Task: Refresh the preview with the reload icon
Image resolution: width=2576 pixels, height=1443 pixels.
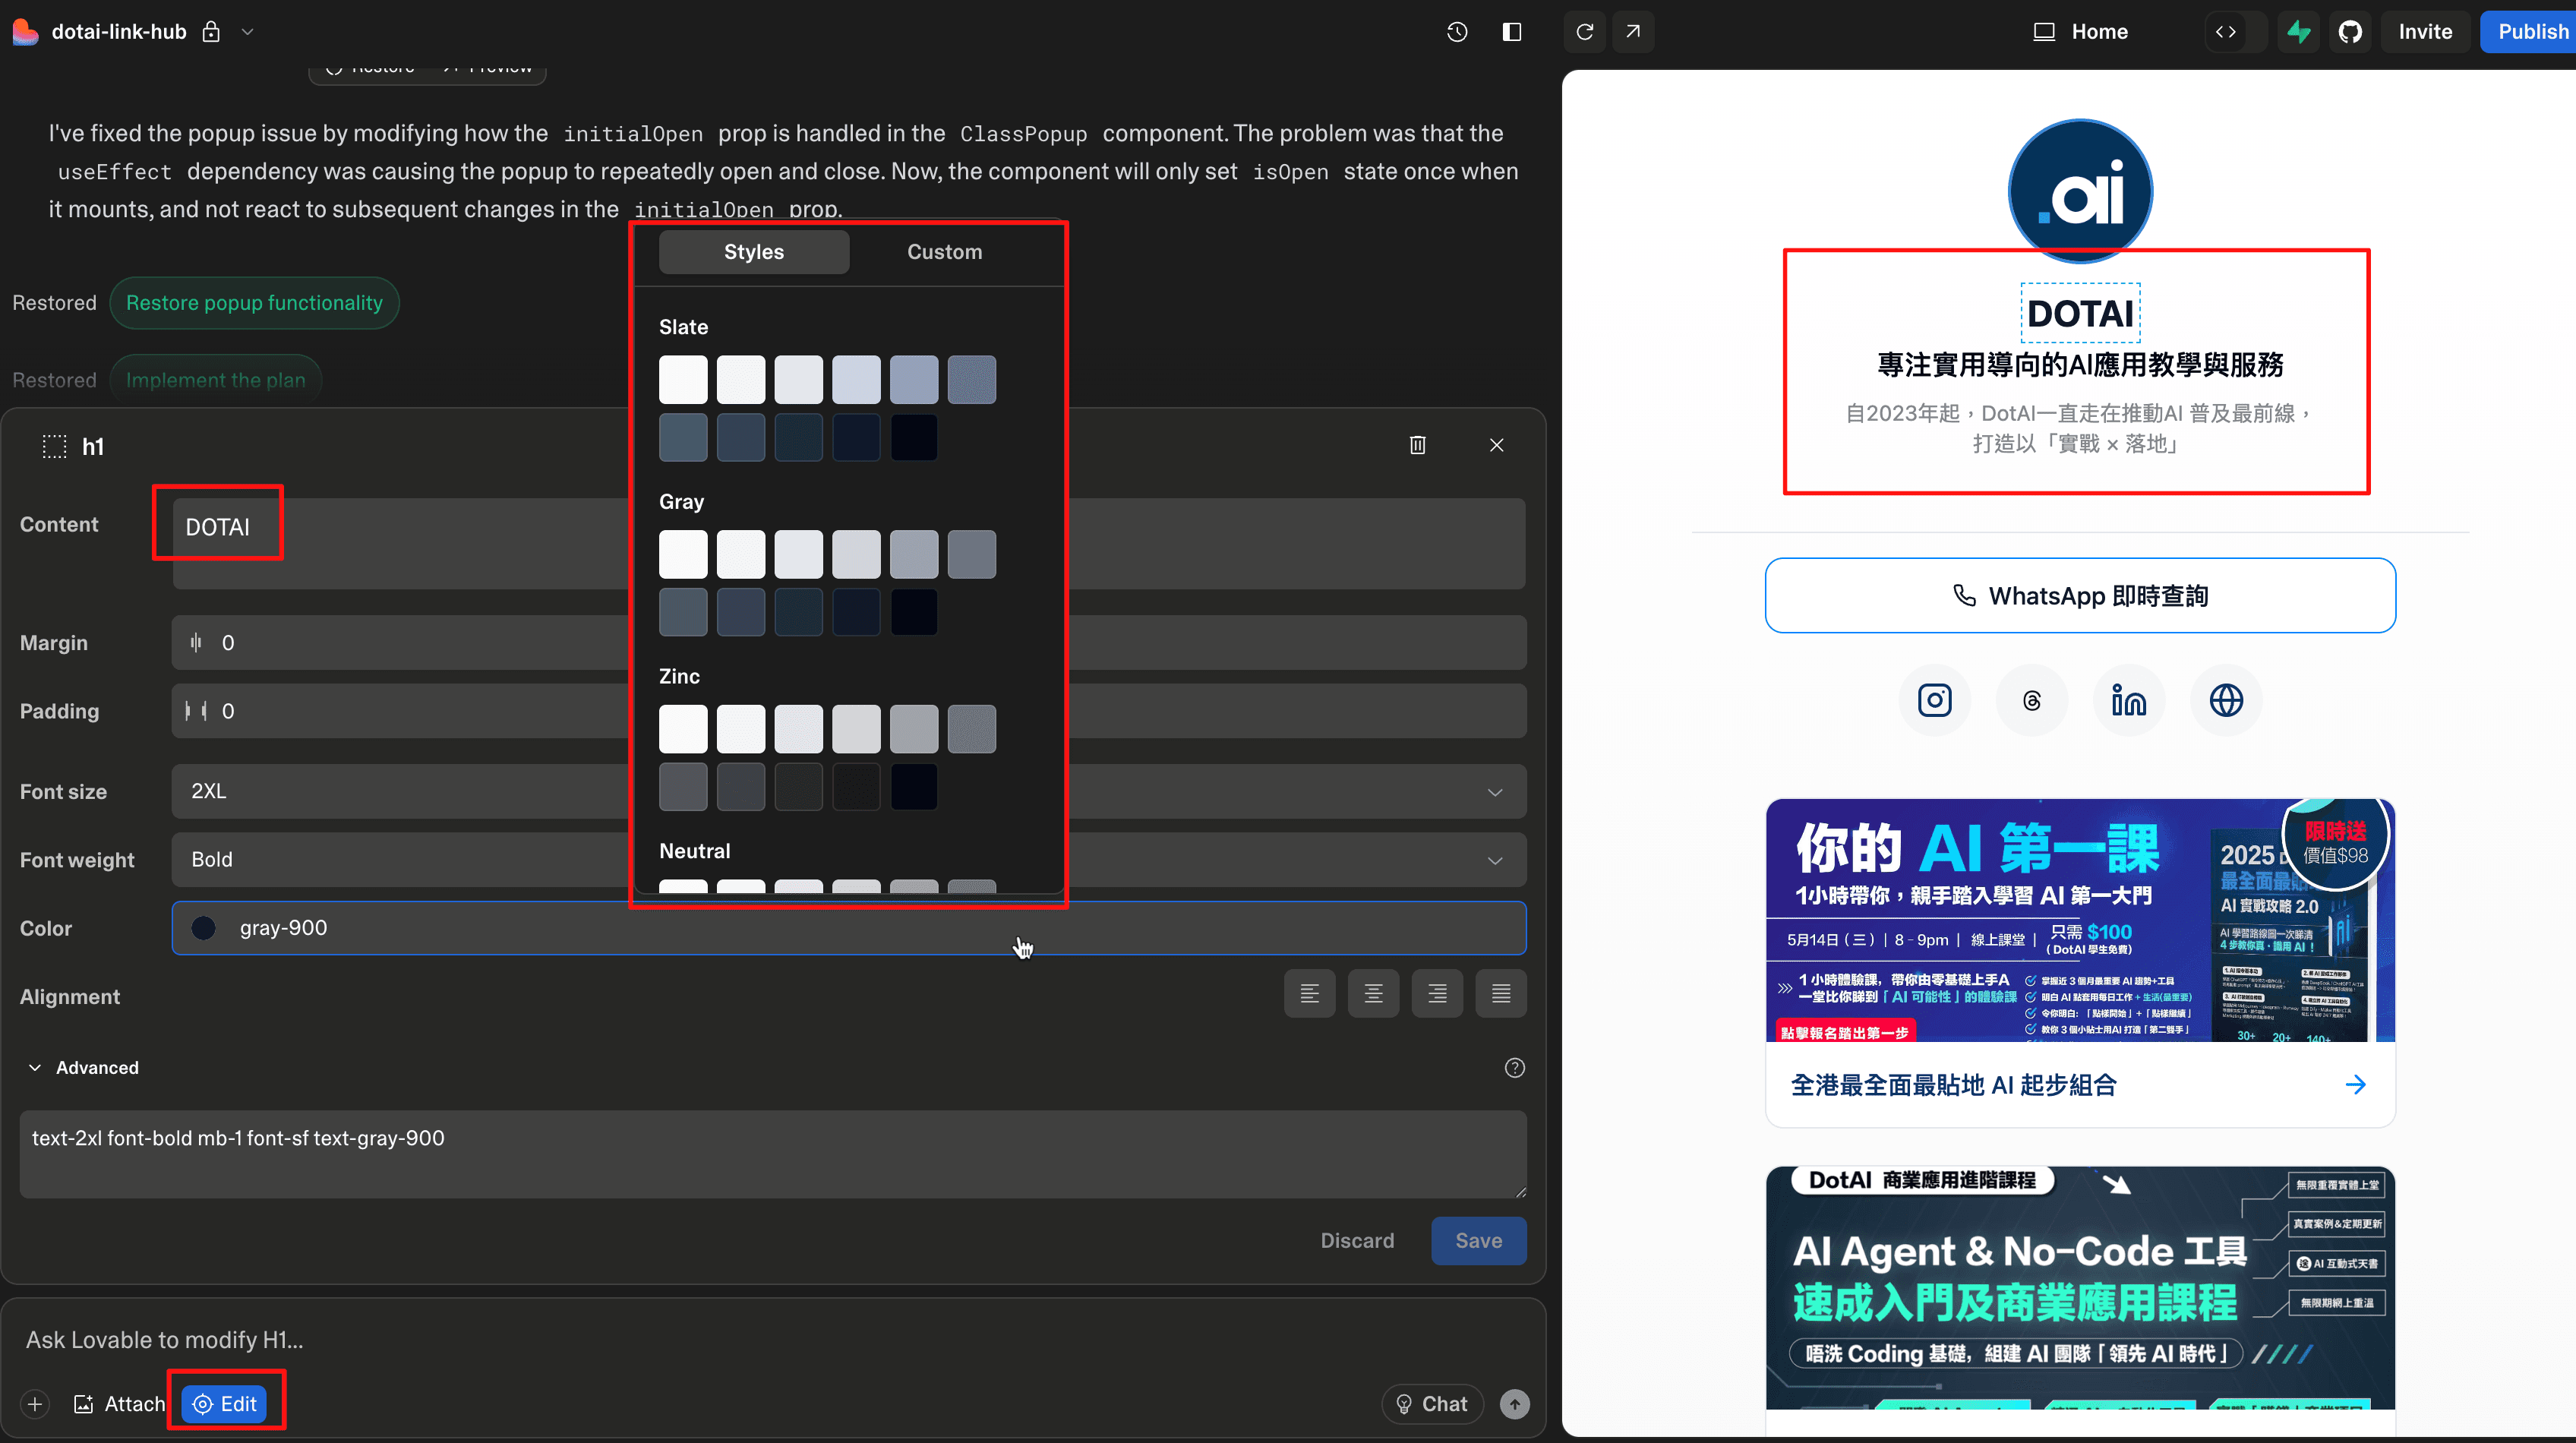Action: click(x=1585, y=32)
